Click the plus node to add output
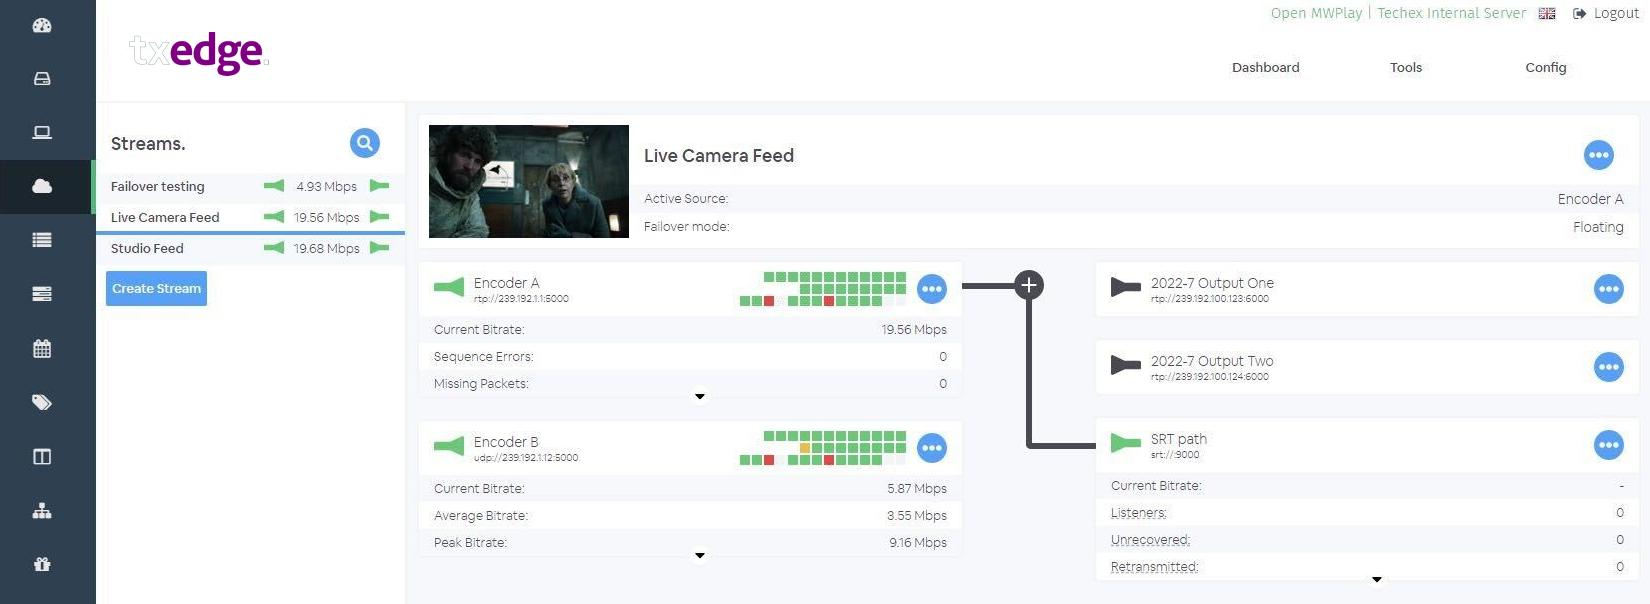Screen dimensions: 1650x604 1029,286
